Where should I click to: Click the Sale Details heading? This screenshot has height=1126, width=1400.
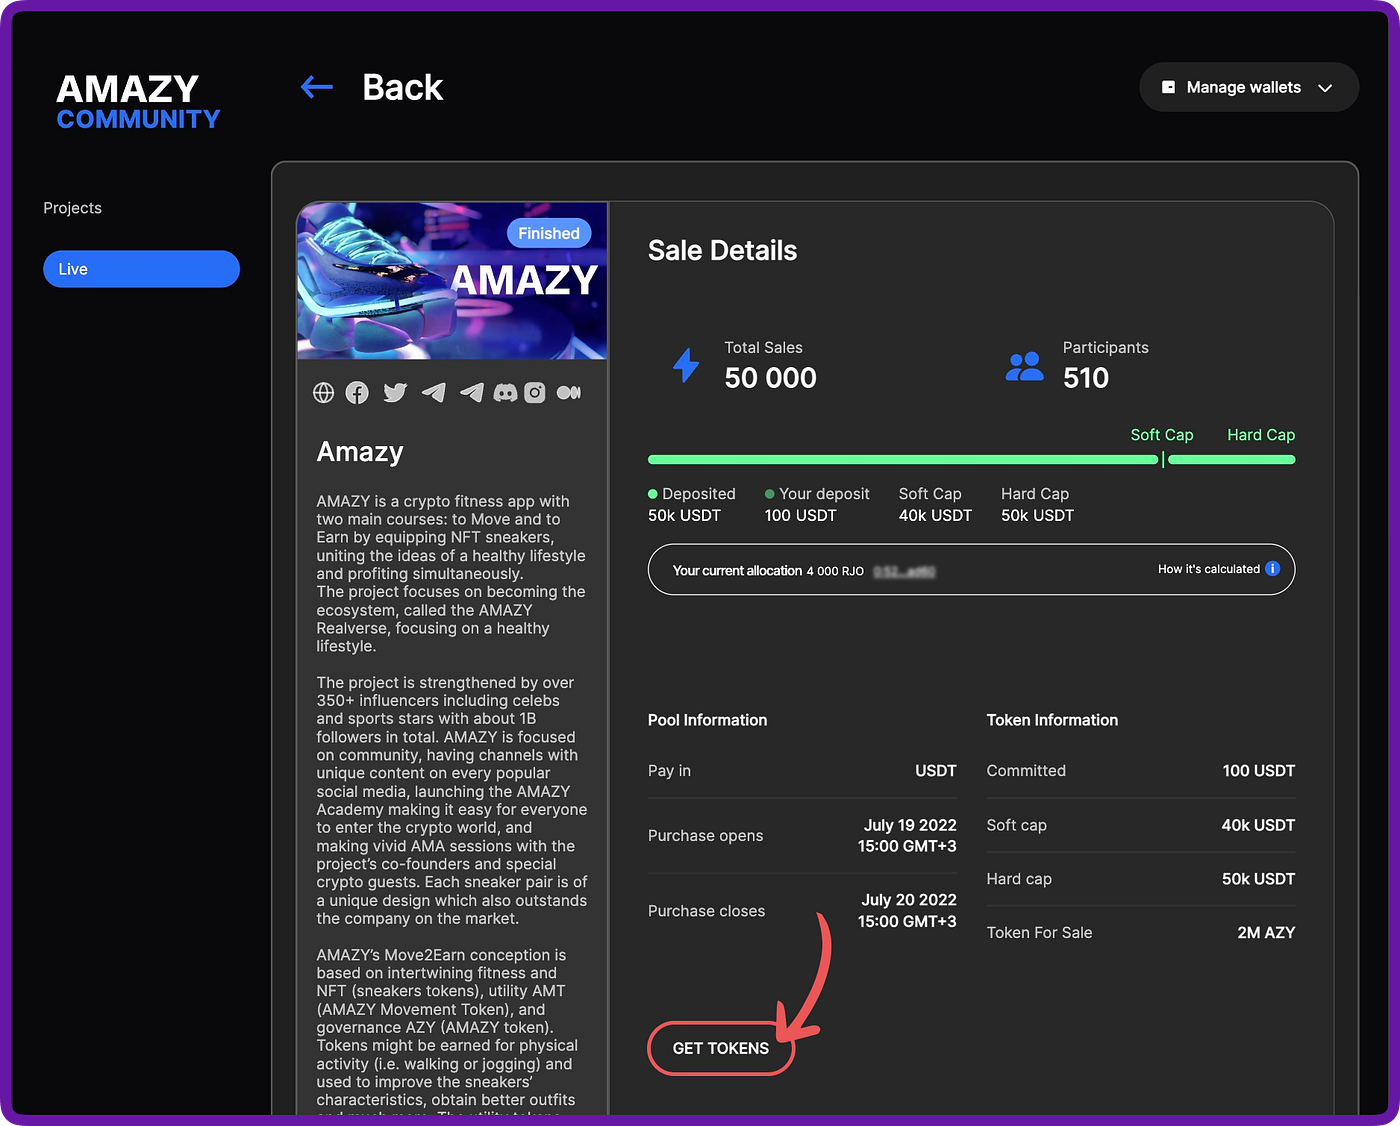pyautogui.click(x=722, y=250)
